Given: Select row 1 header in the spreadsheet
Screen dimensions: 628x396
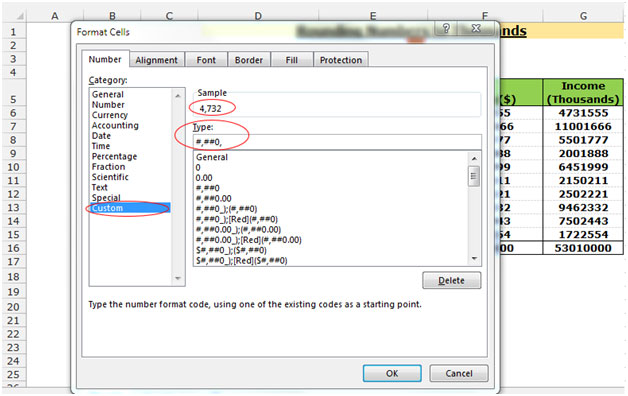Looking at the screenshot, I should coord(14,32).
